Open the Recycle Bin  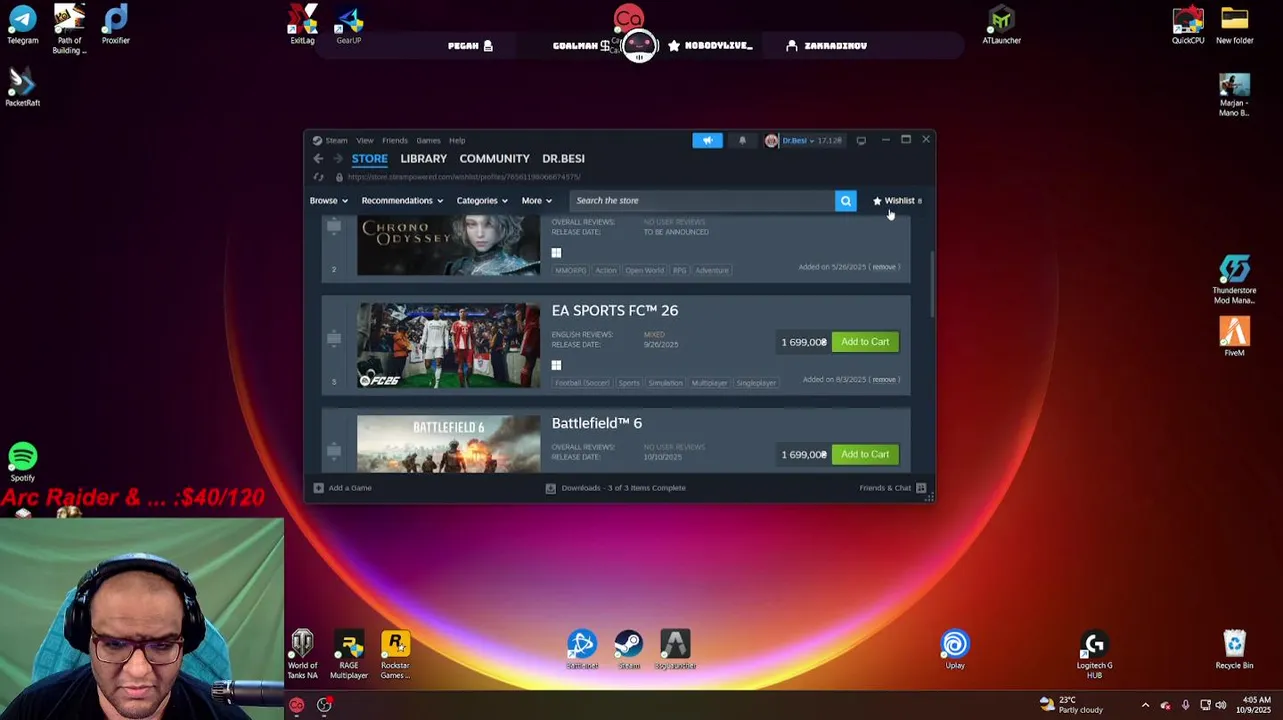1234,650
